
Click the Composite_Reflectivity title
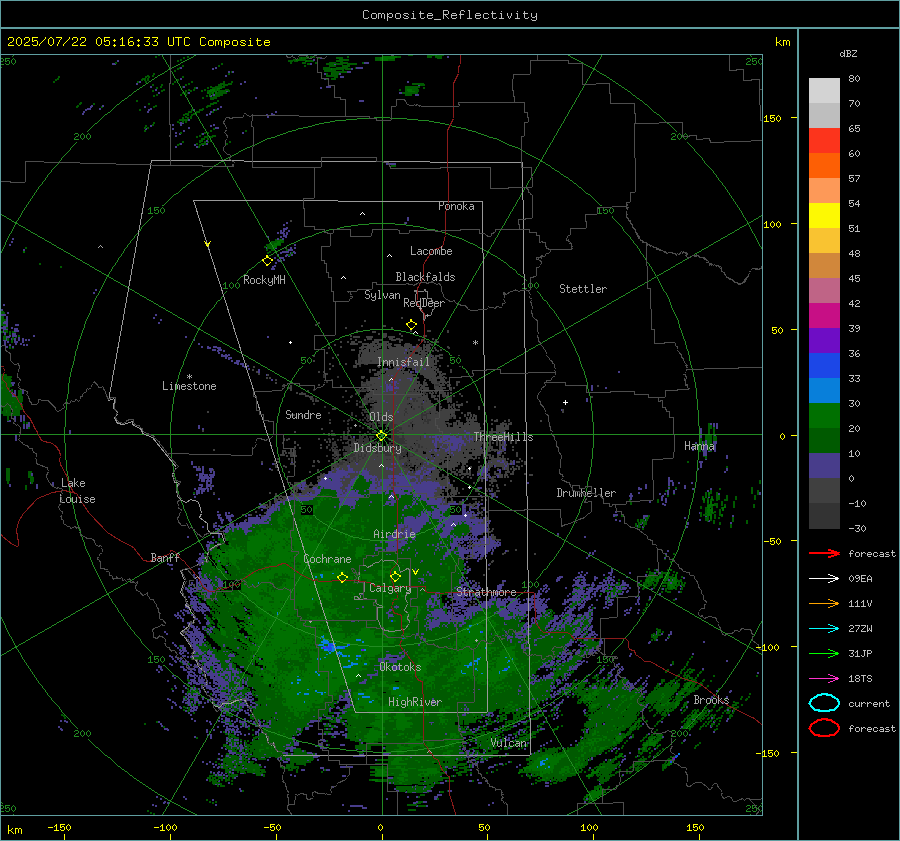tap(450, 15)
